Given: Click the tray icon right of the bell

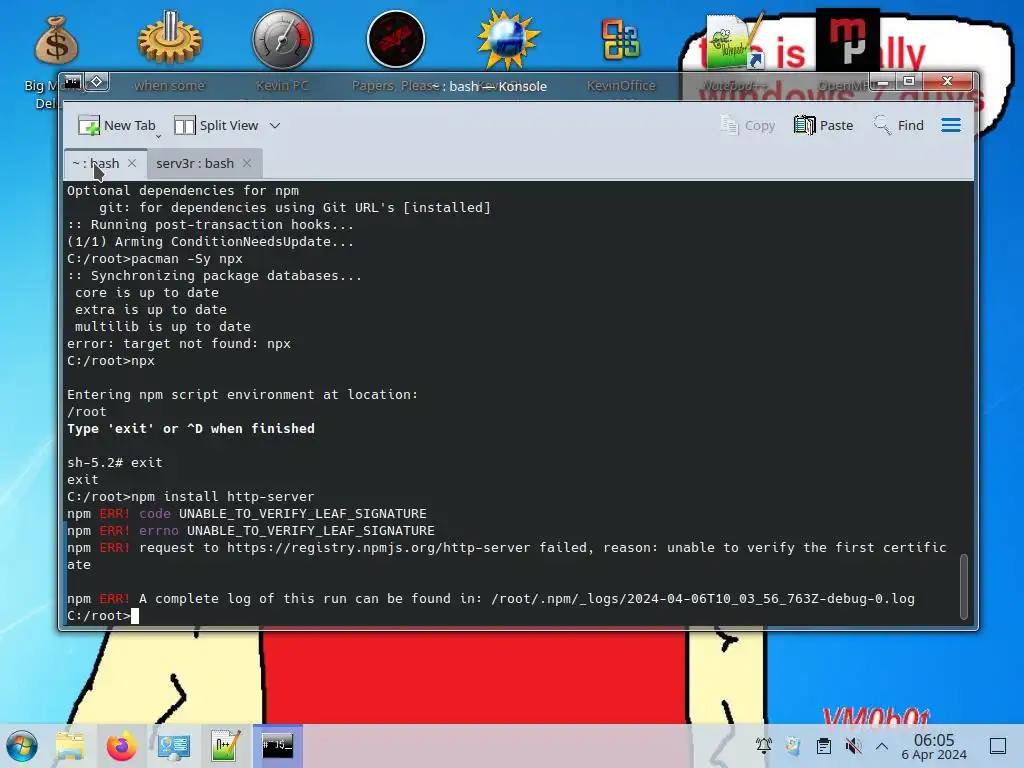Looking at the screenshot, I should click(793, 745).
